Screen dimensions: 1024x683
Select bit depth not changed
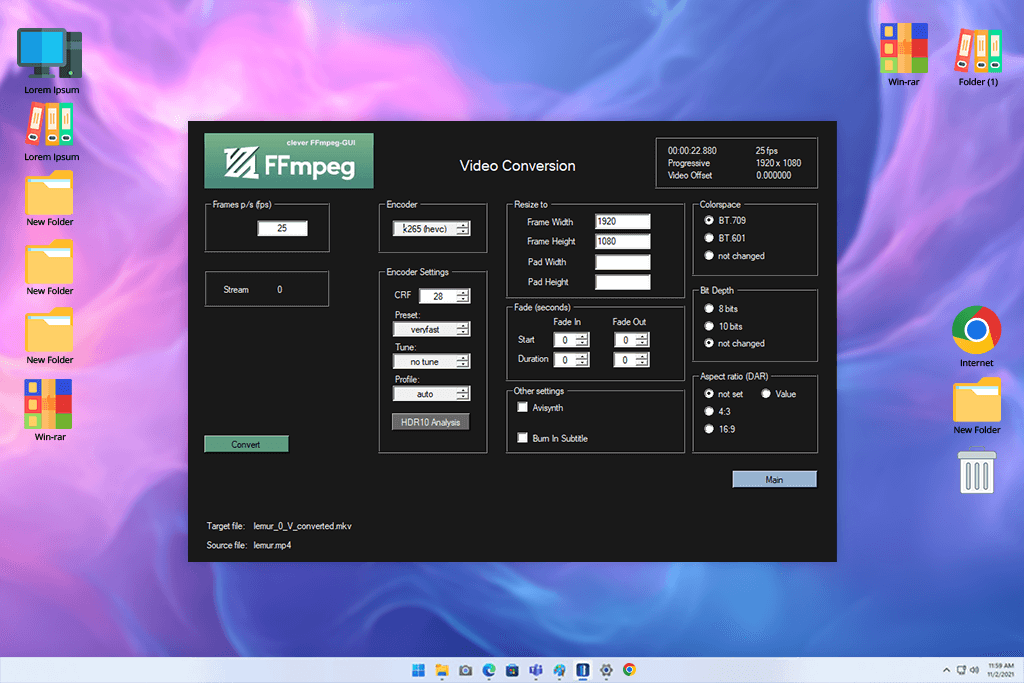709,343
